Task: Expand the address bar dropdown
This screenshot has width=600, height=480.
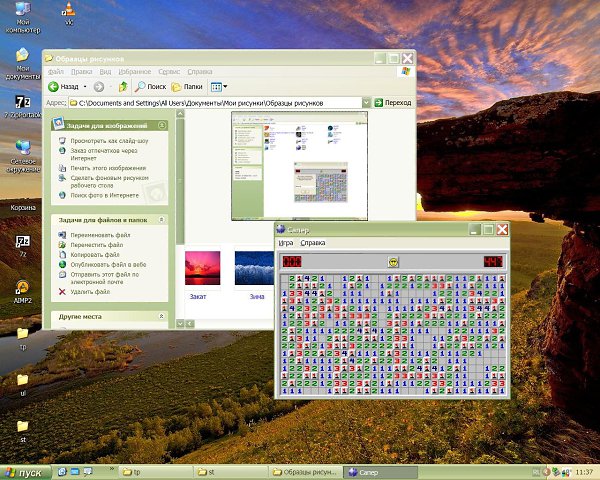Action: tap(366, 103)
